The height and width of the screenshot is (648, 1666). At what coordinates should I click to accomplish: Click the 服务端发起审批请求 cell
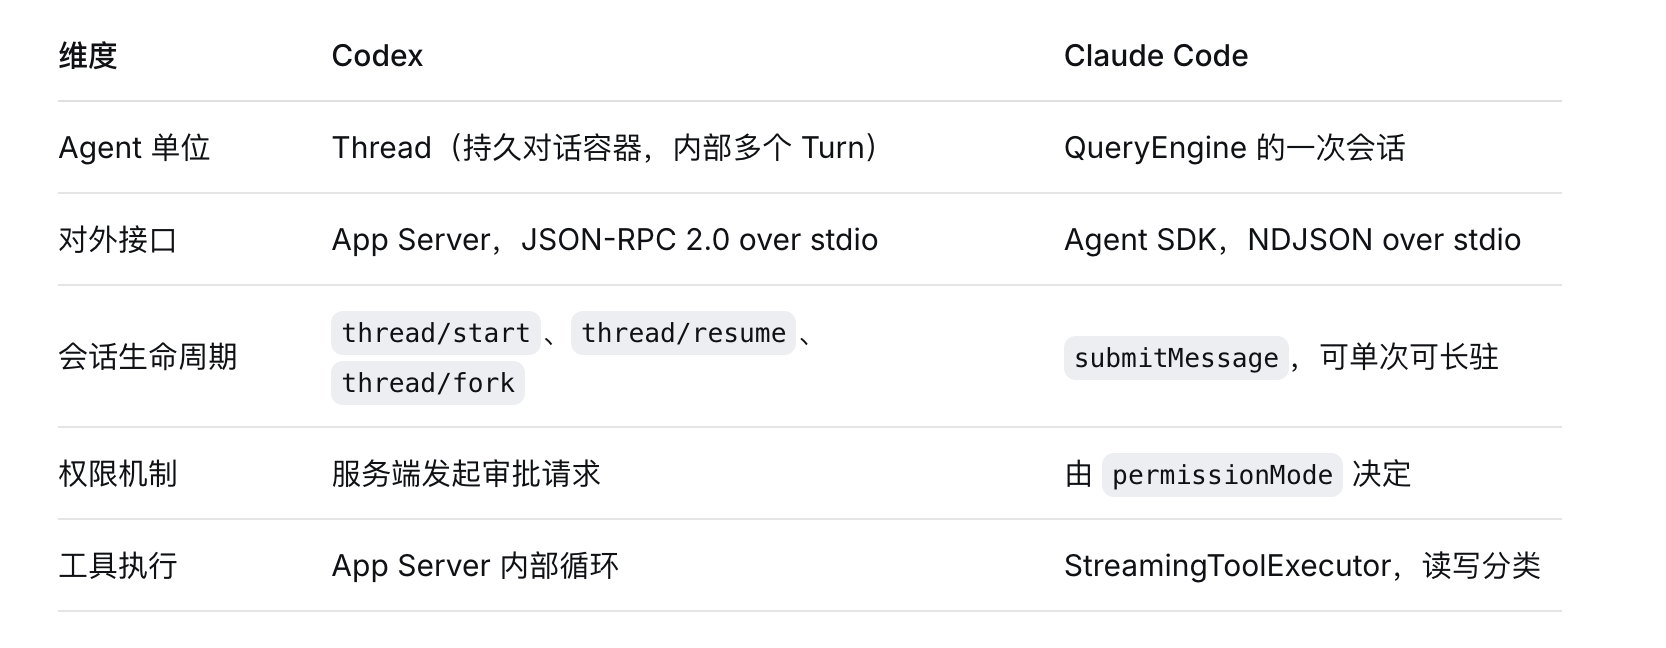coord(466,474)
